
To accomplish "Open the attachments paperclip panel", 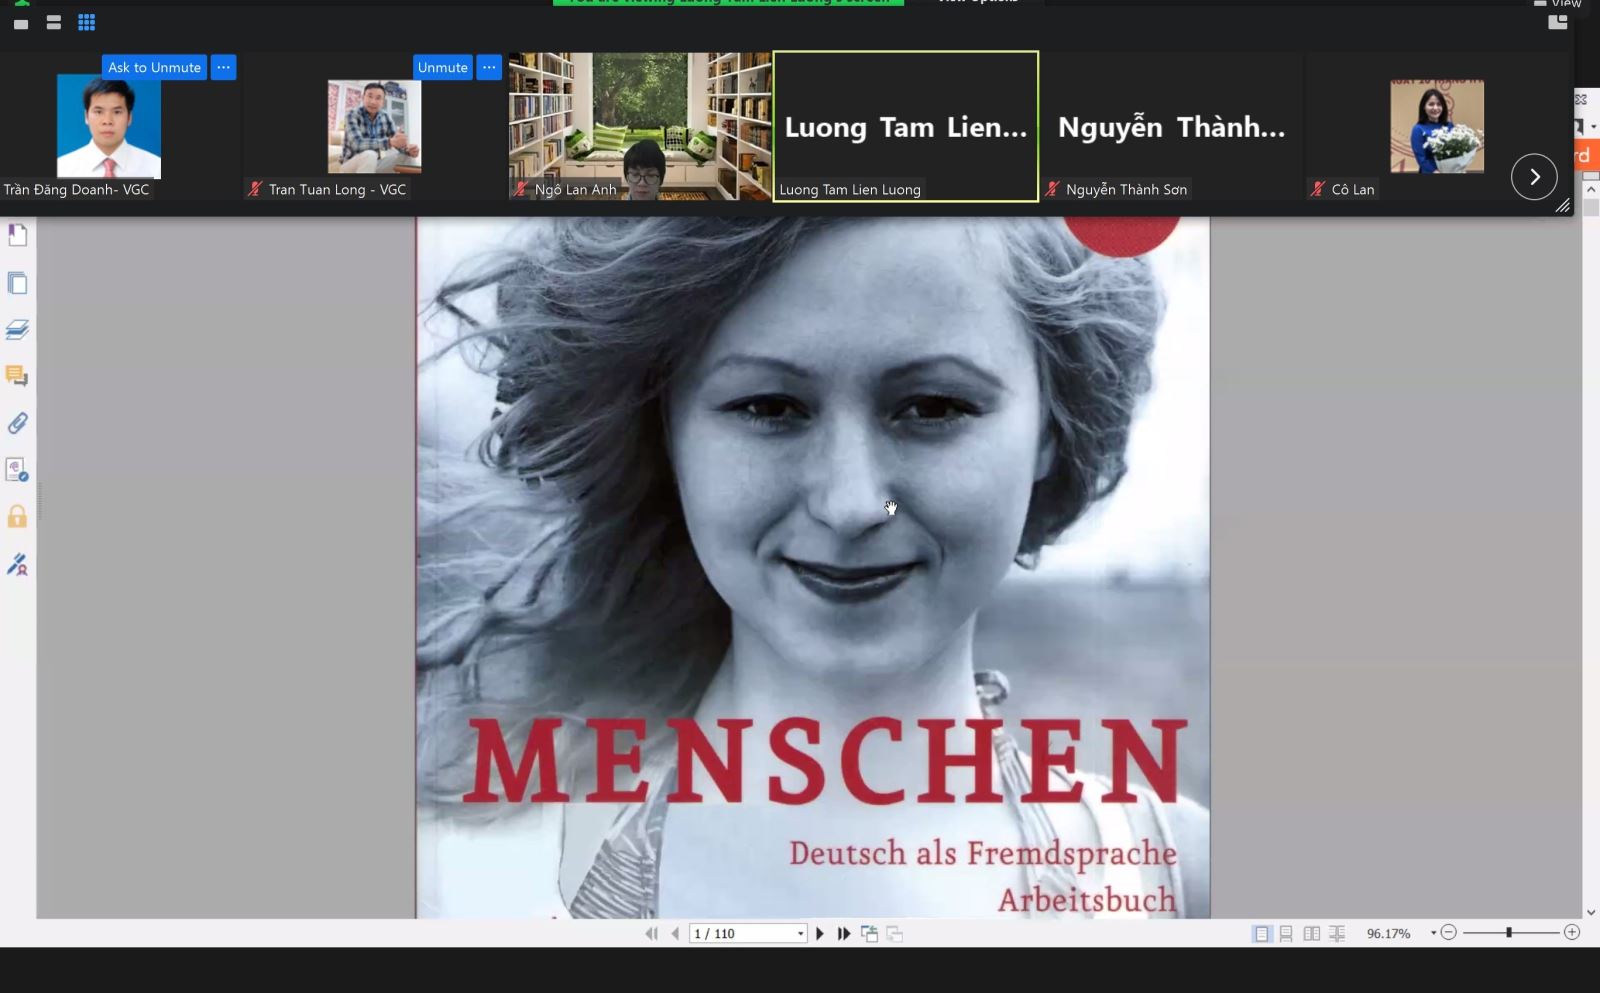I will tap(17, 423).
